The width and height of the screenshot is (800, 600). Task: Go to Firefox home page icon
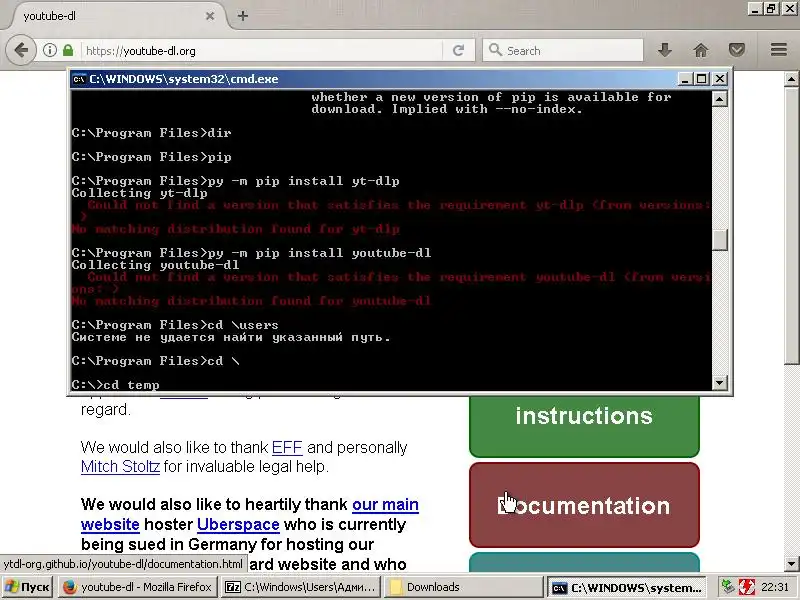point(701,50)
